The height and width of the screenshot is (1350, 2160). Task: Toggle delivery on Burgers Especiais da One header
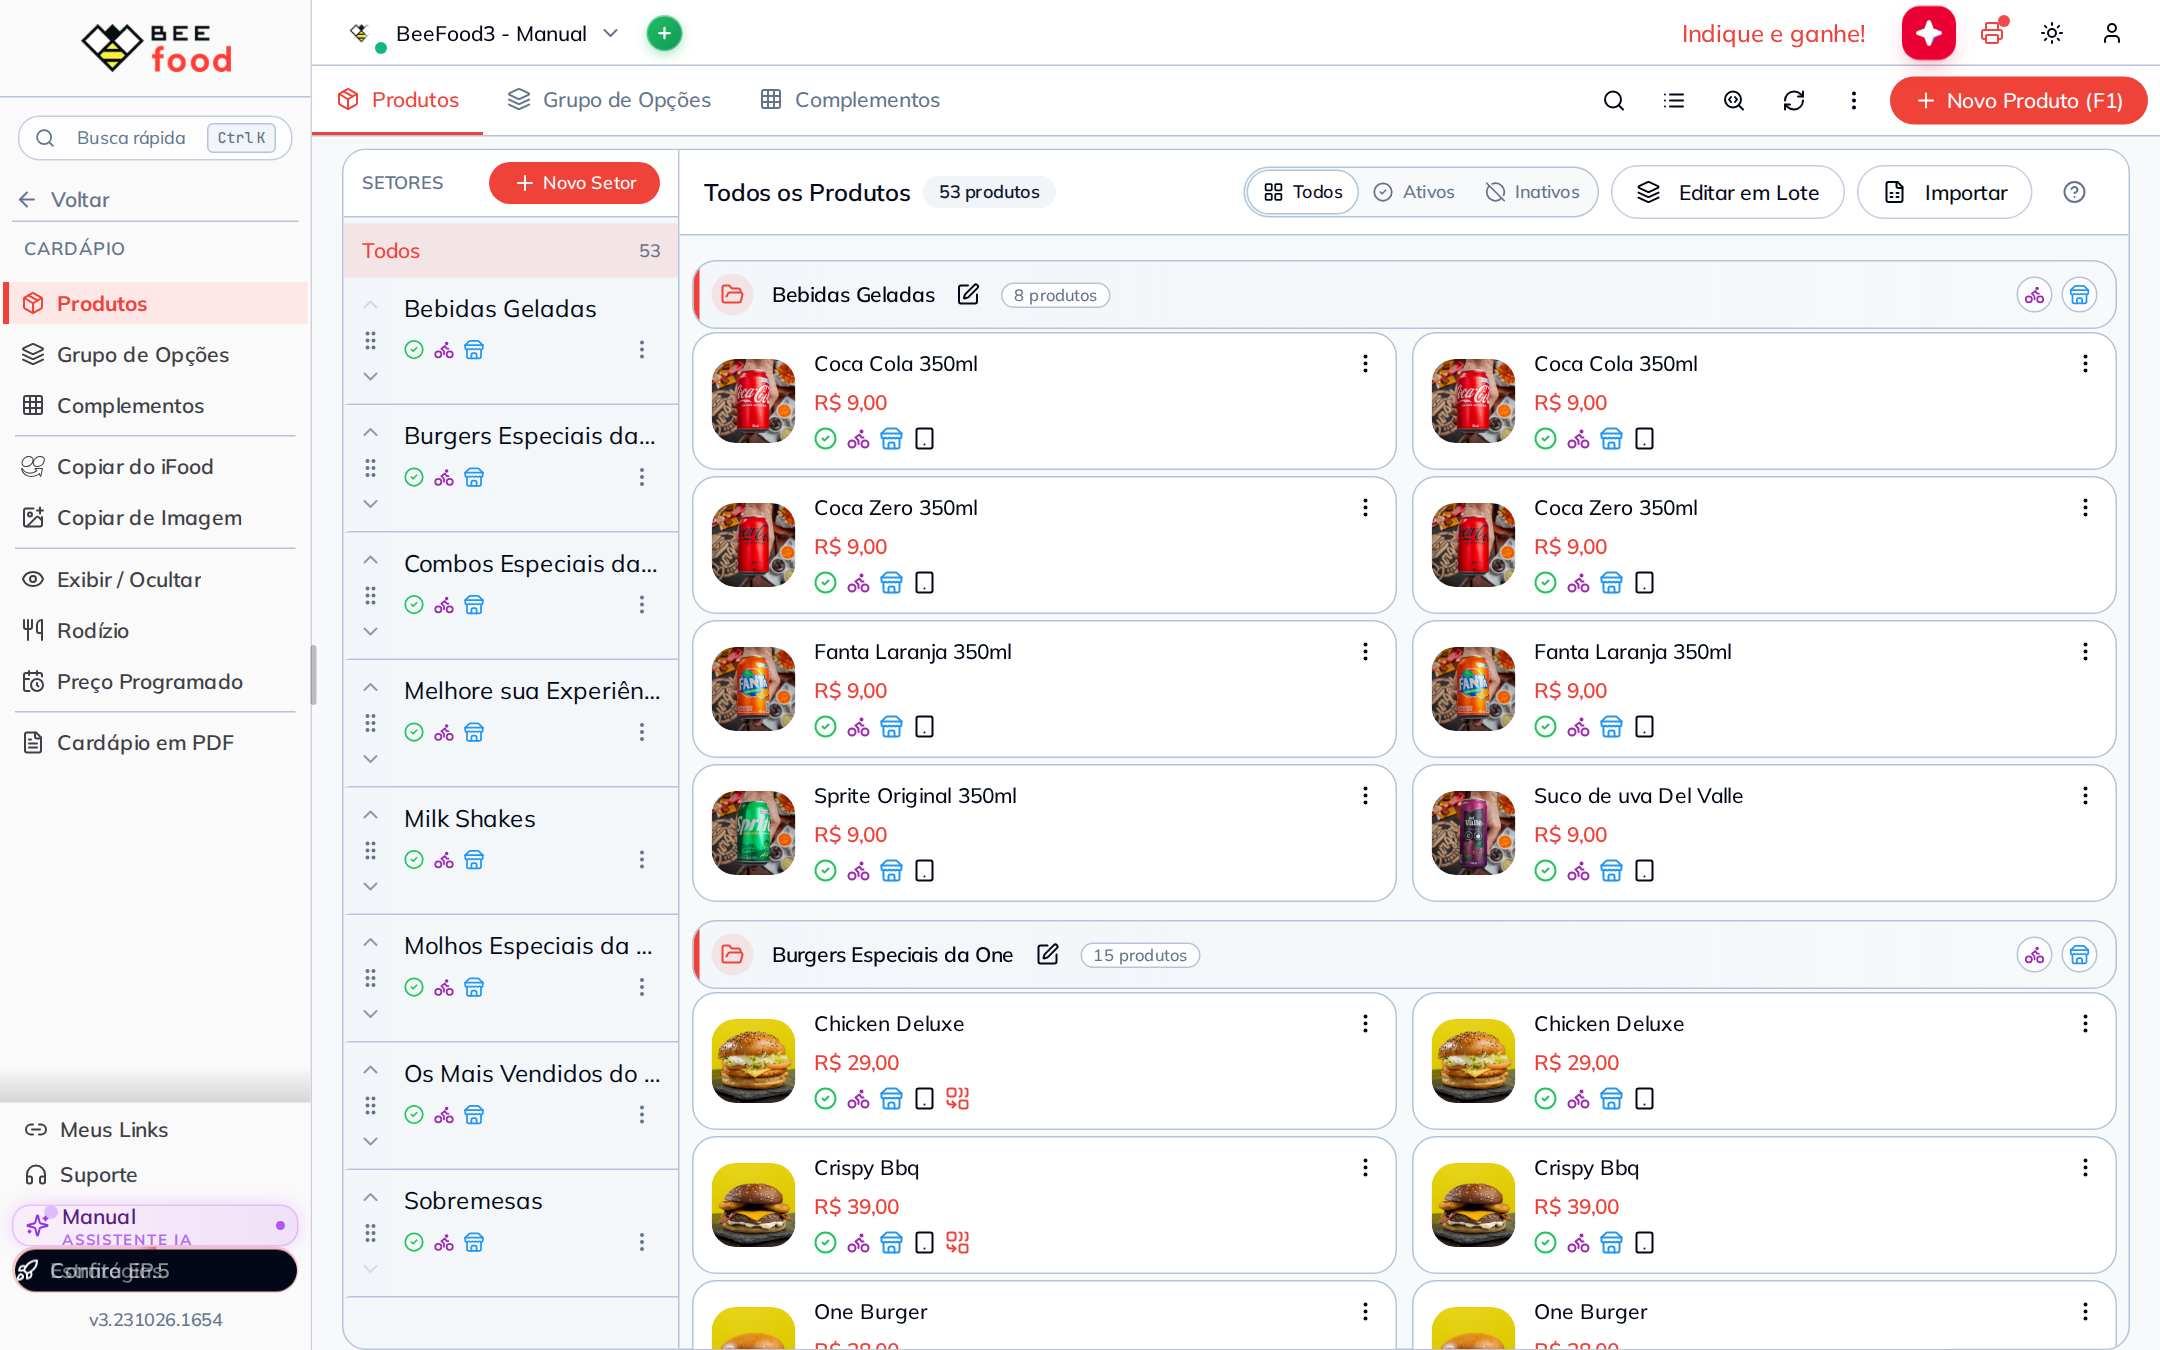click(2034, 954)
